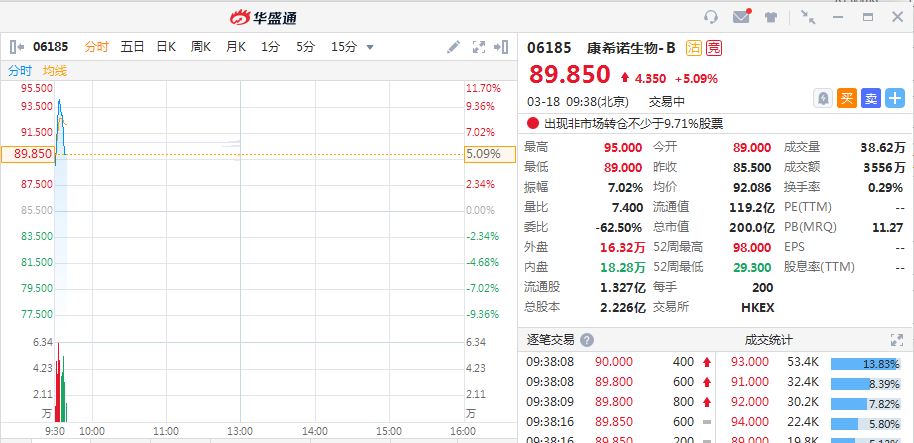Switch to the 五日 chart tab
The height and width of the screenshot is (443, 914).
(x=132, y=47)
